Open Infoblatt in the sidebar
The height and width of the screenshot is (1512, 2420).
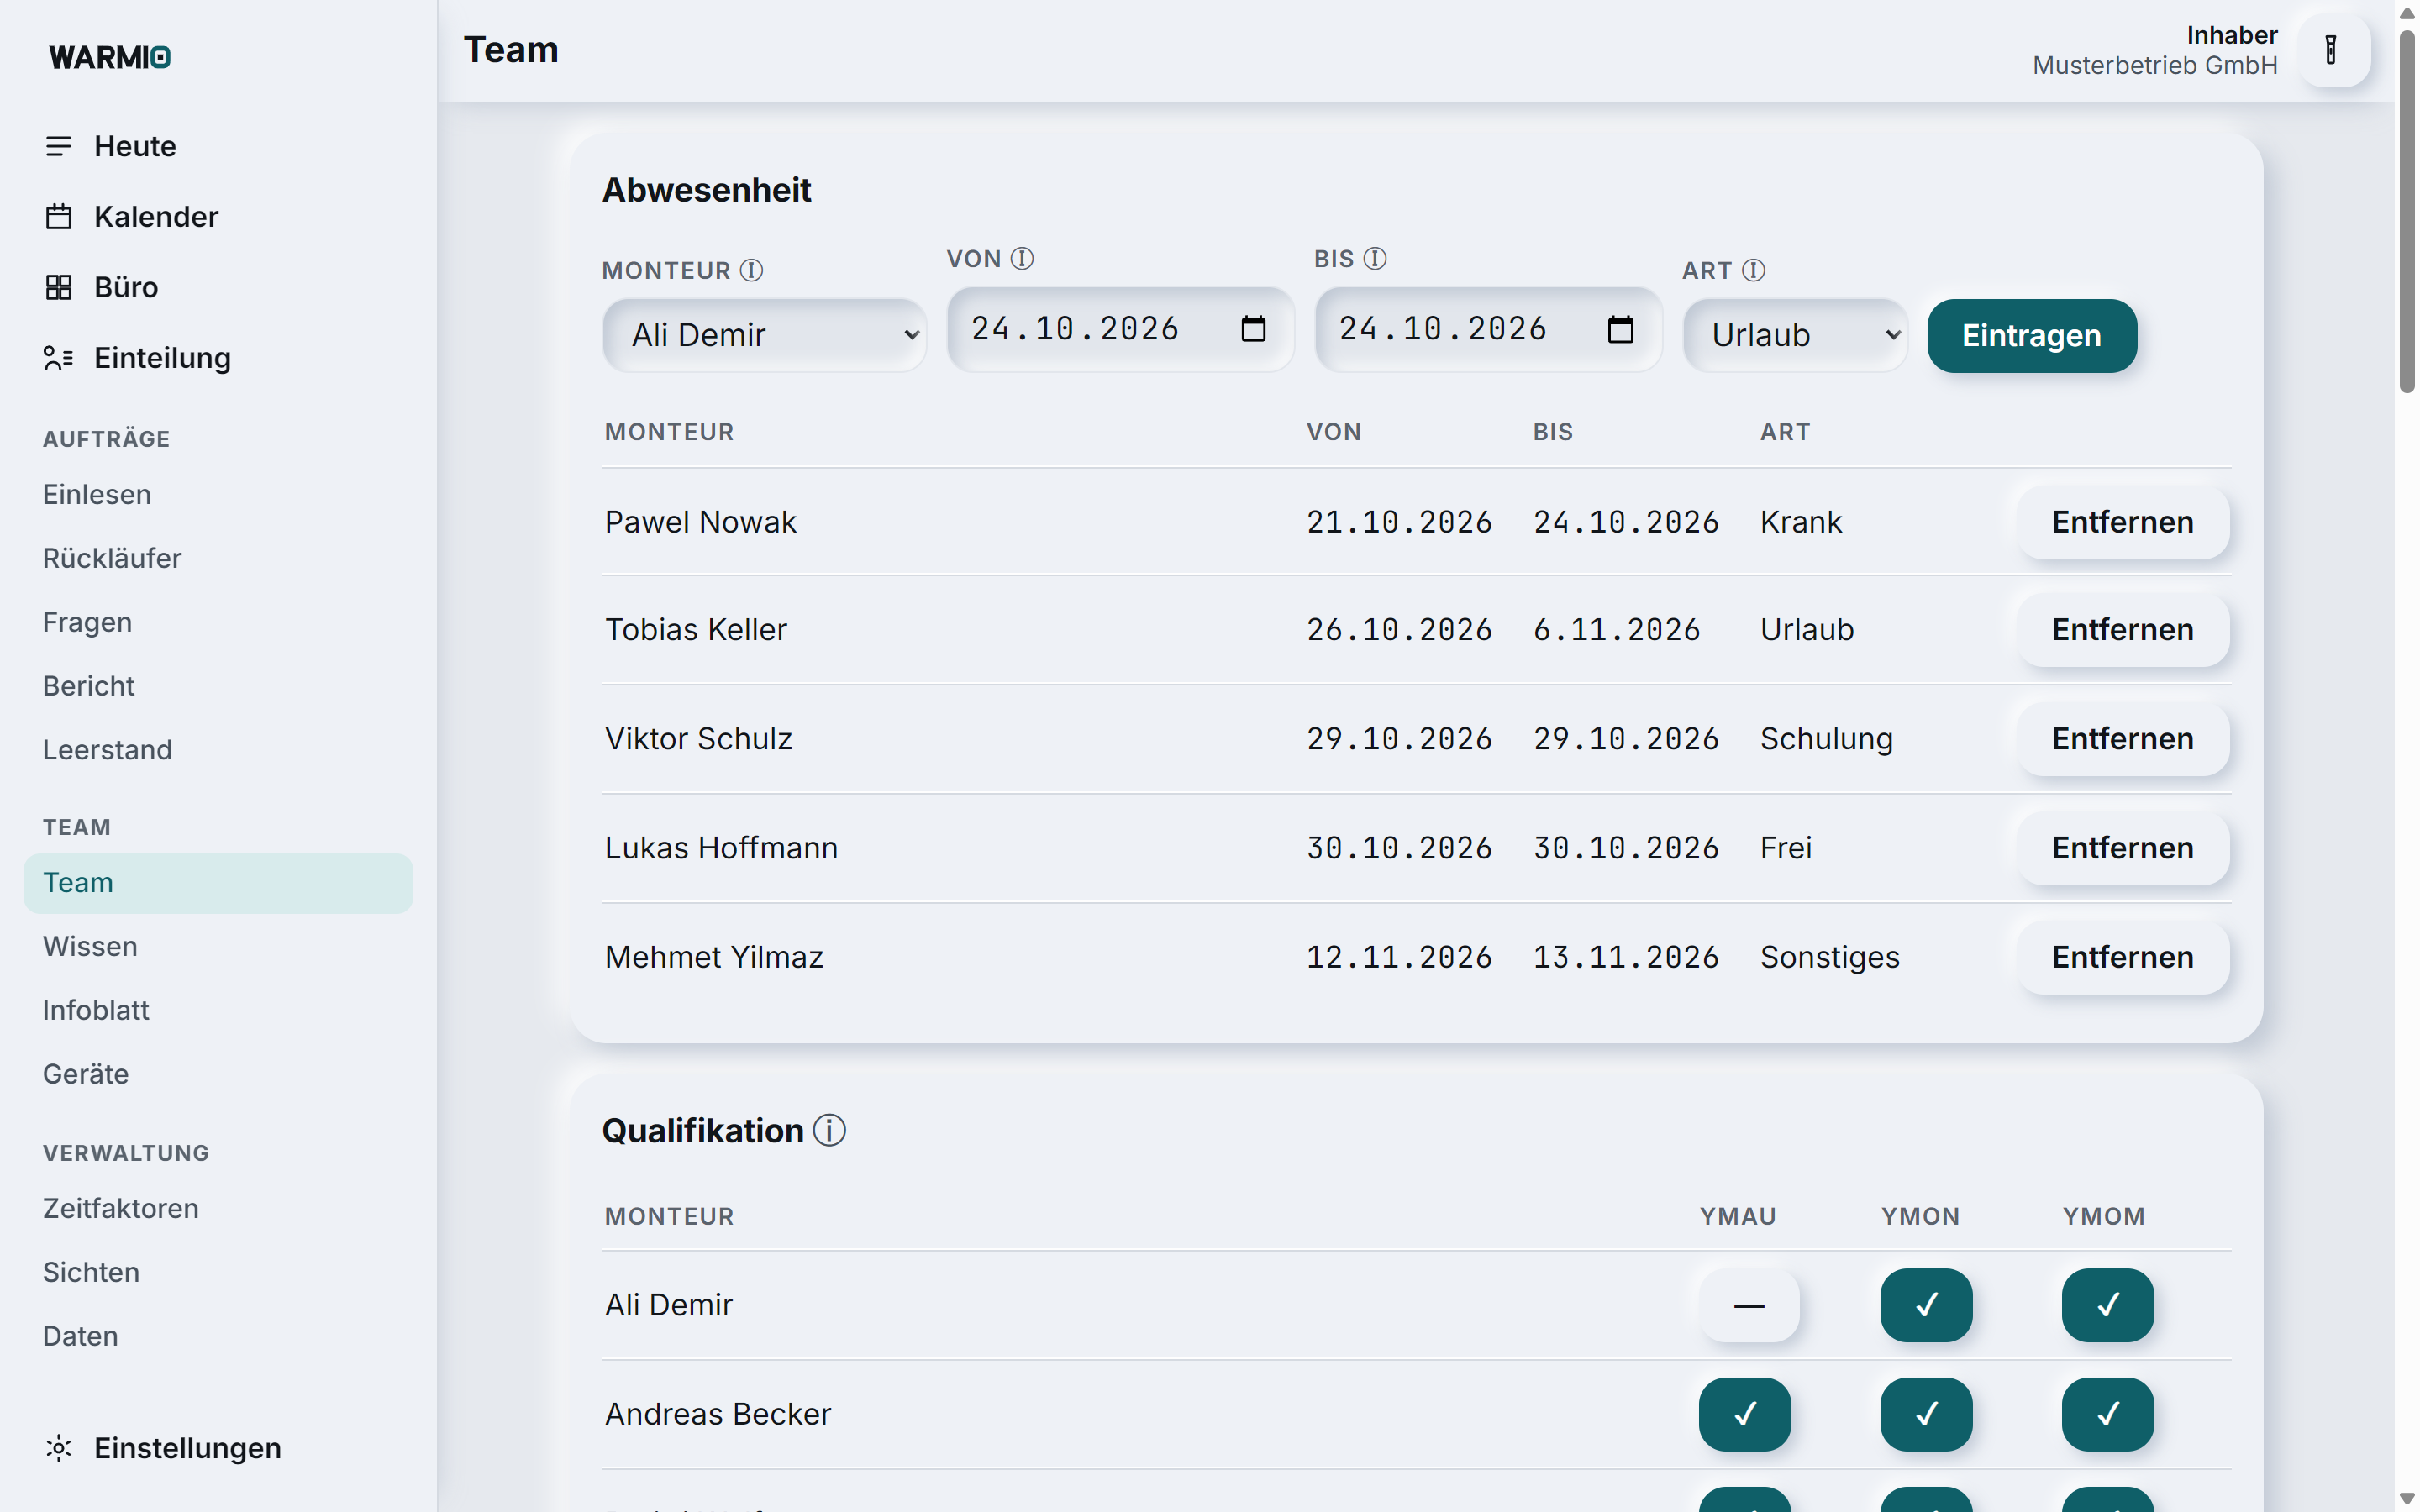point(96,1010)
